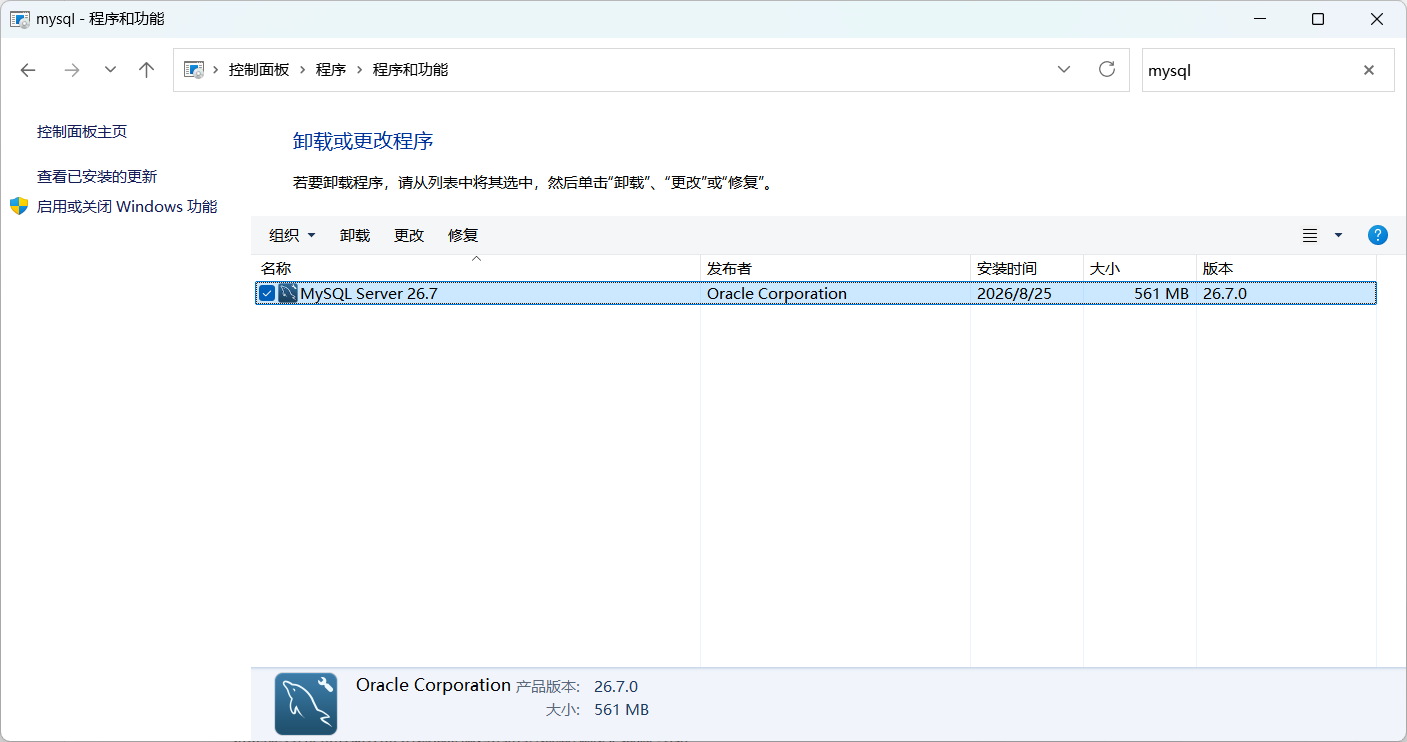The width and height of the screenshot is (1407, 742).
Task: Select MySQL Server 26.7 name text
Action: pos(369,294)
